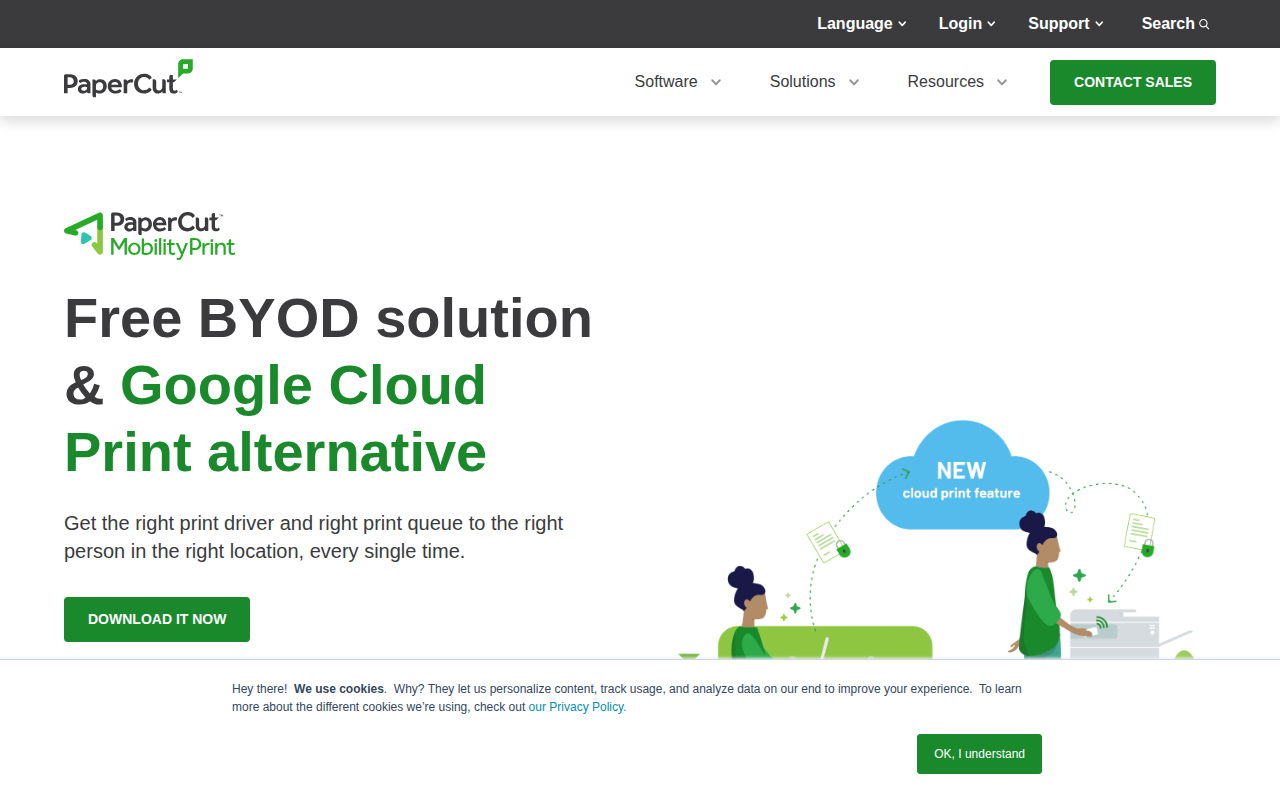Open the Login dropdown menu
The height and width of the screenshot is (800, 1280).
click(967, 24)
